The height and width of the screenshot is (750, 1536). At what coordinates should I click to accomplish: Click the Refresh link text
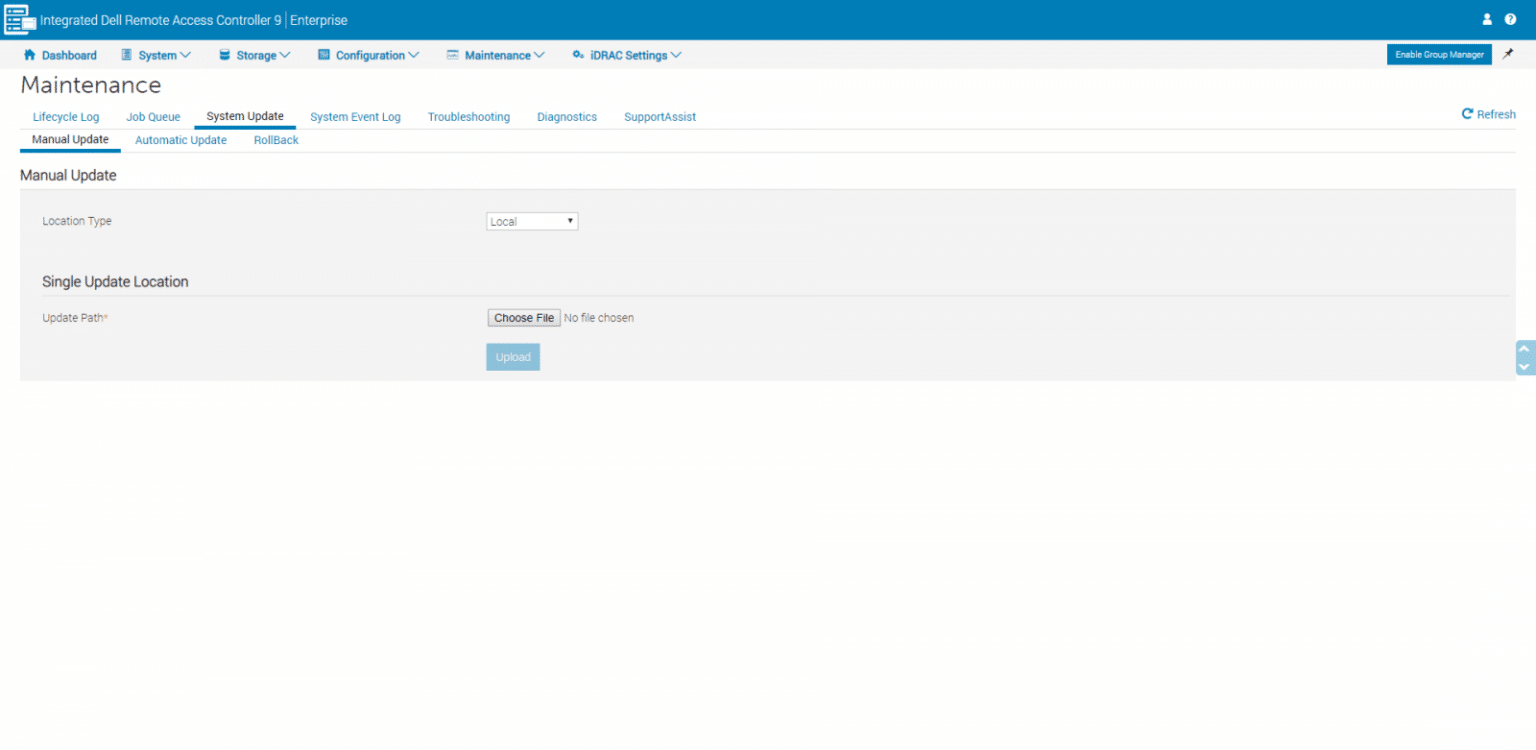(x=1496, y=115)
